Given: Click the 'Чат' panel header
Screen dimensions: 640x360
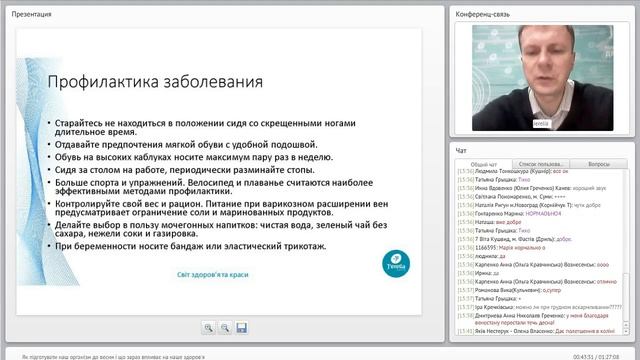Looking at the screenshot, I should pos(461,151).
